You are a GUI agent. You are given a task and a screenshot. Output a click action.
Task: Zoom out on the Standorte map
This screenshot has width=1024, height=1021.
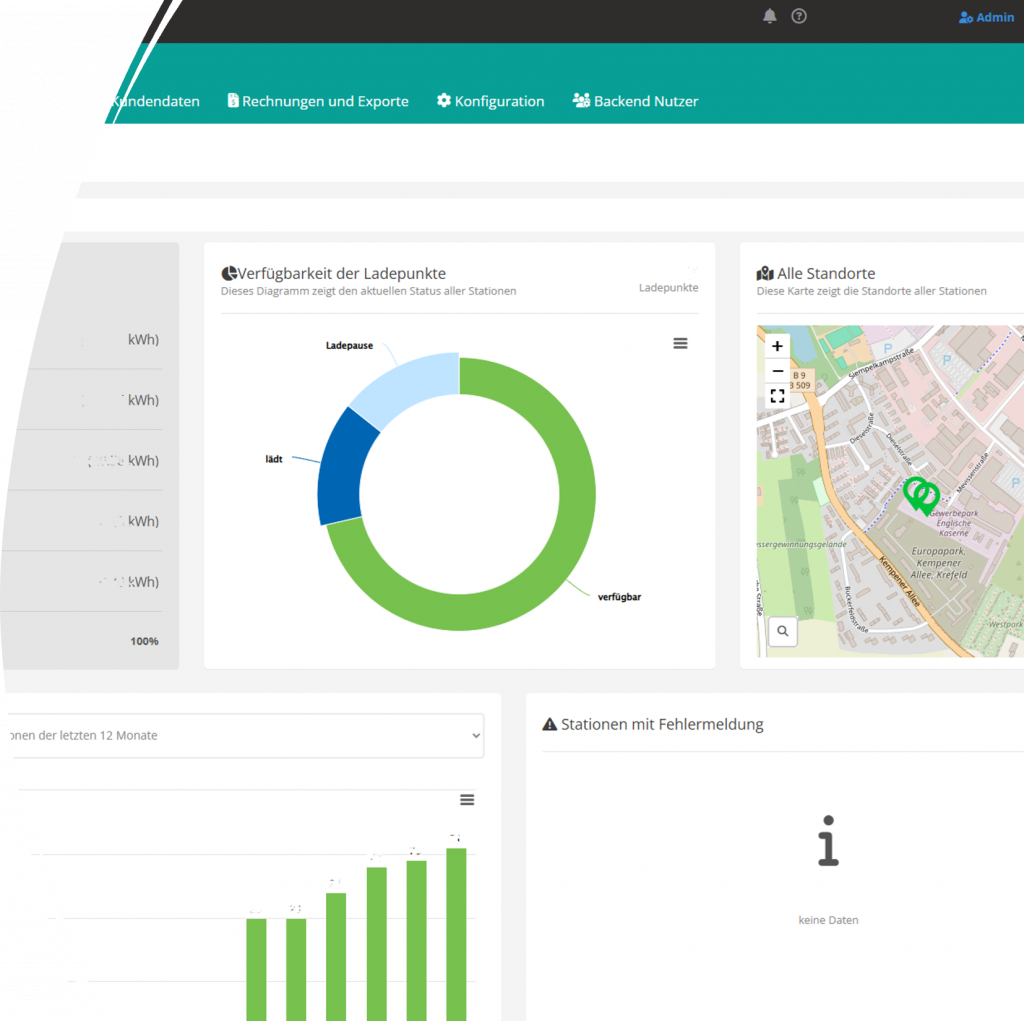[x=777, y=371]
